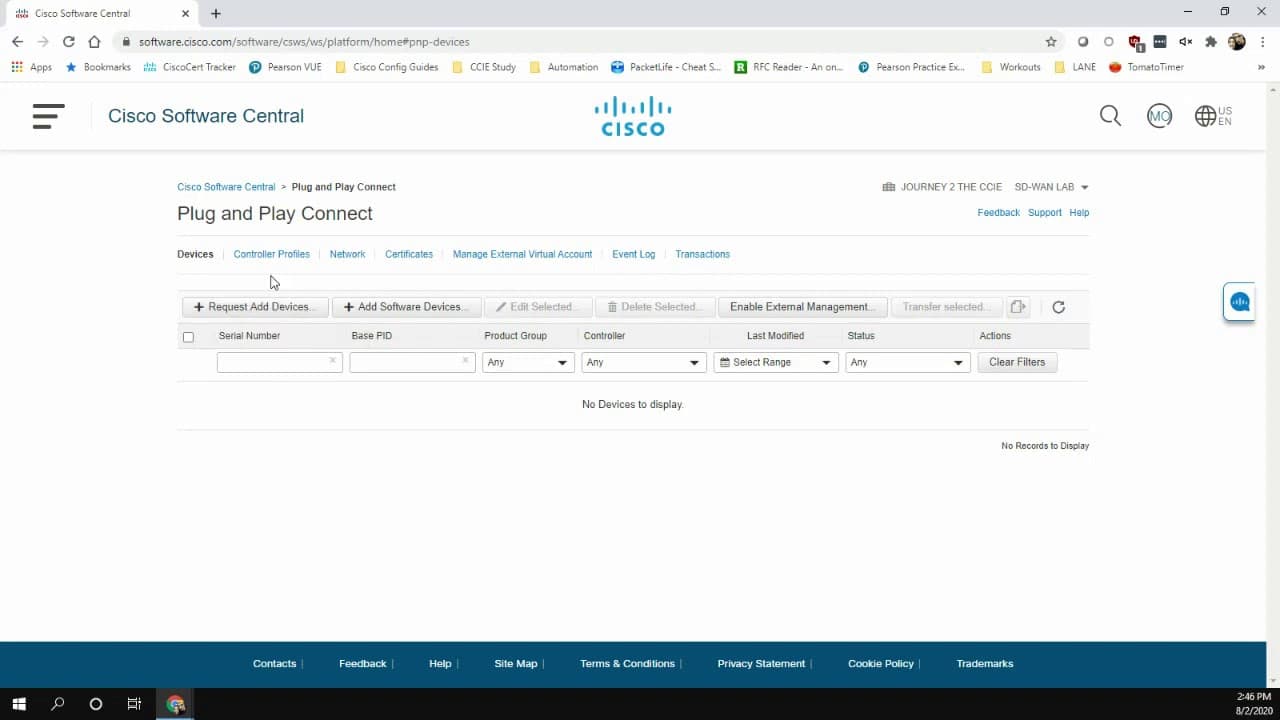Image resolution: width=1280 pixels, height=720 pixels.
Task: Open the Chrome profile avatar
Action: coord(1237,42)
